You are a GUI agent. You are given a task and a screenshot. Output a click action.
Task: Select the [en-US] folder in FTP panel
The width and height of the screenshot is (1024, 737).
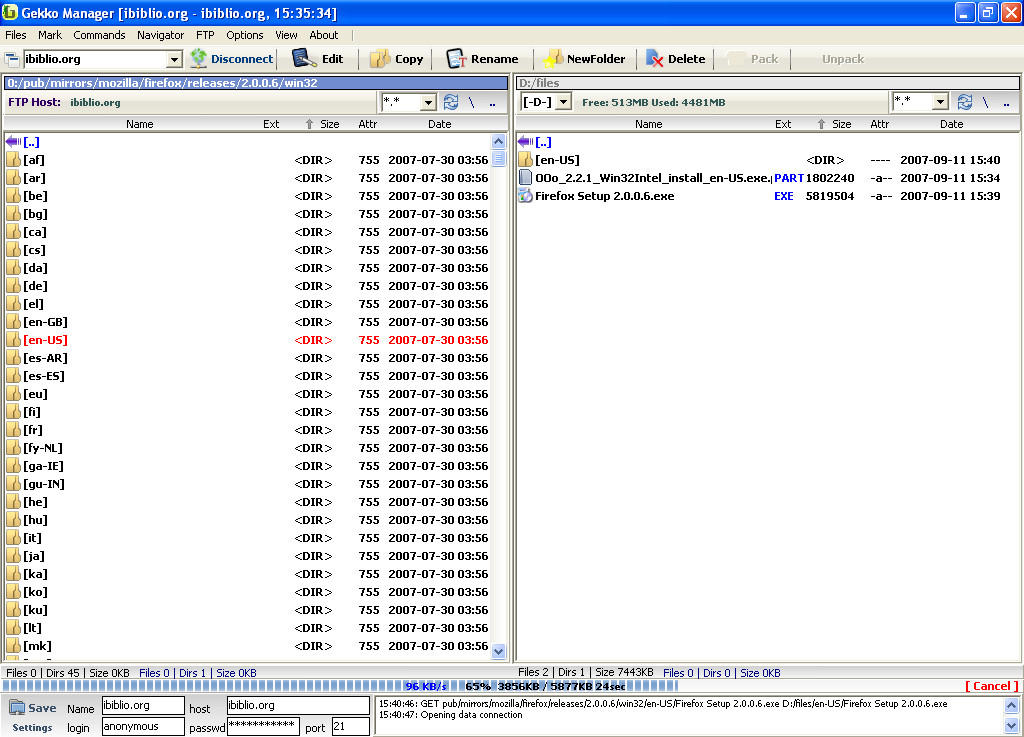click(x=46, y=340)
